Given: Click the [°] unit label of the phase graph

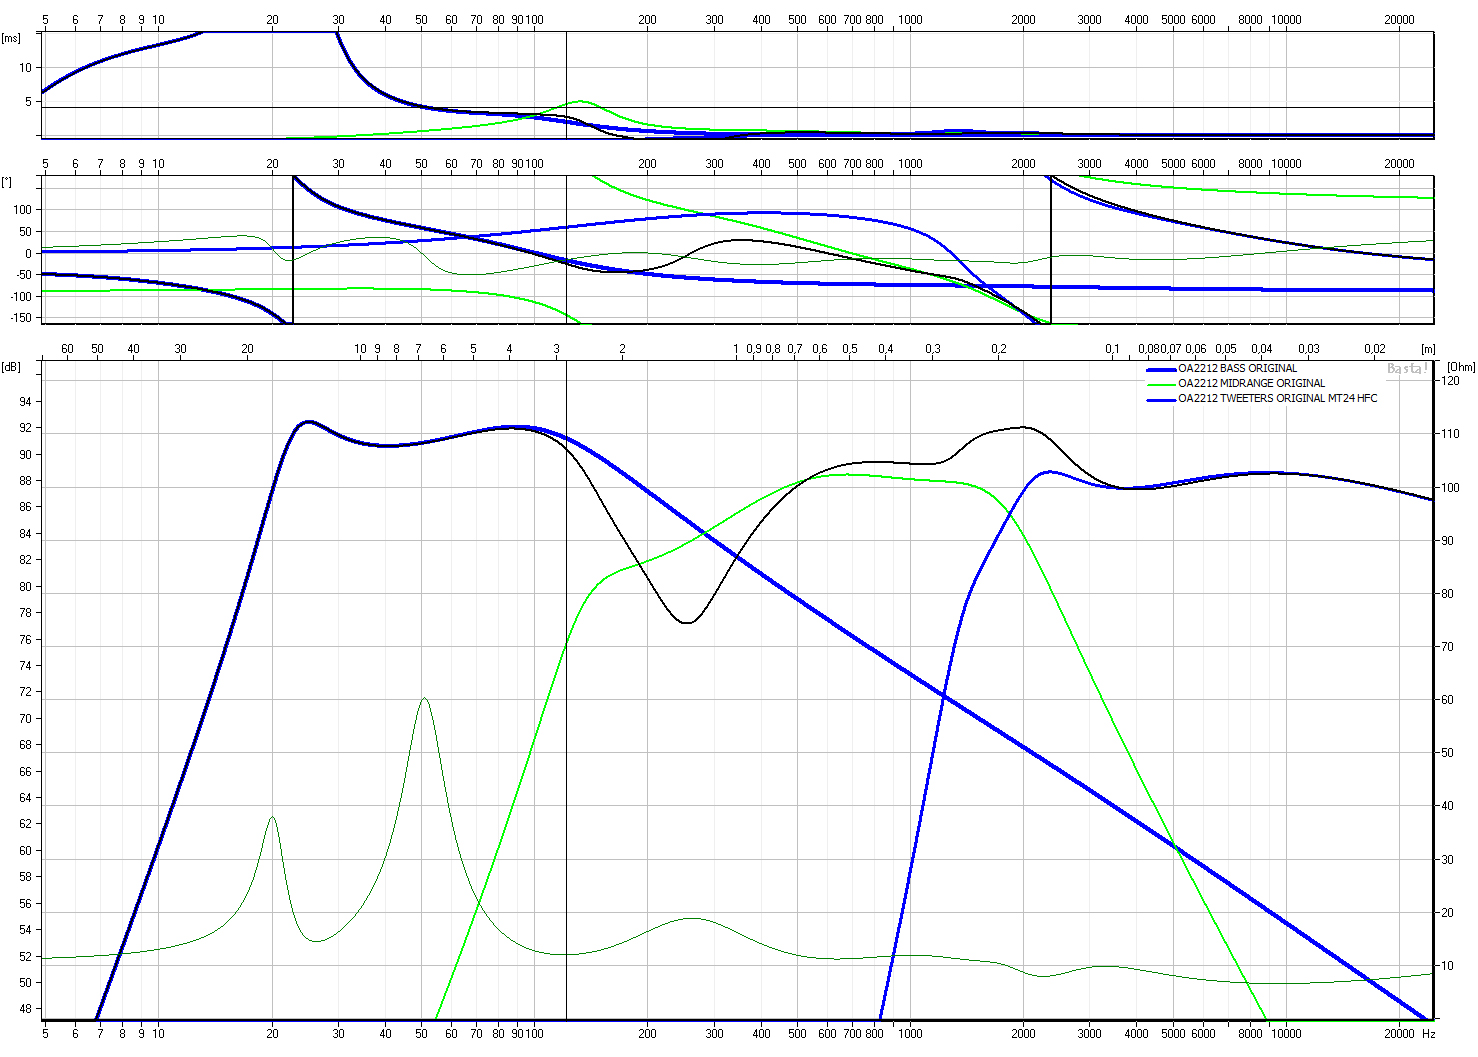Looking at the screenshot, I should (7, 182).
